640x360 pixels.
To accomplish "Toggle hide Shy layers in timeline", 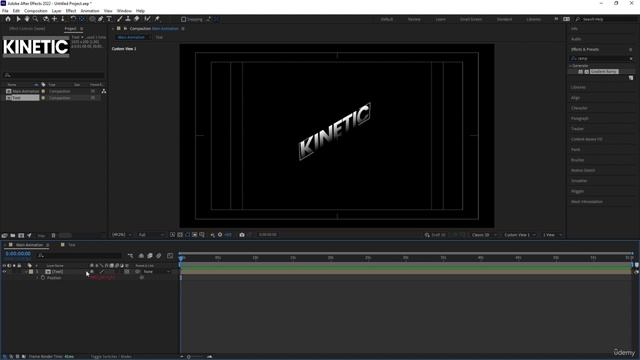I will tap(141, 256).
